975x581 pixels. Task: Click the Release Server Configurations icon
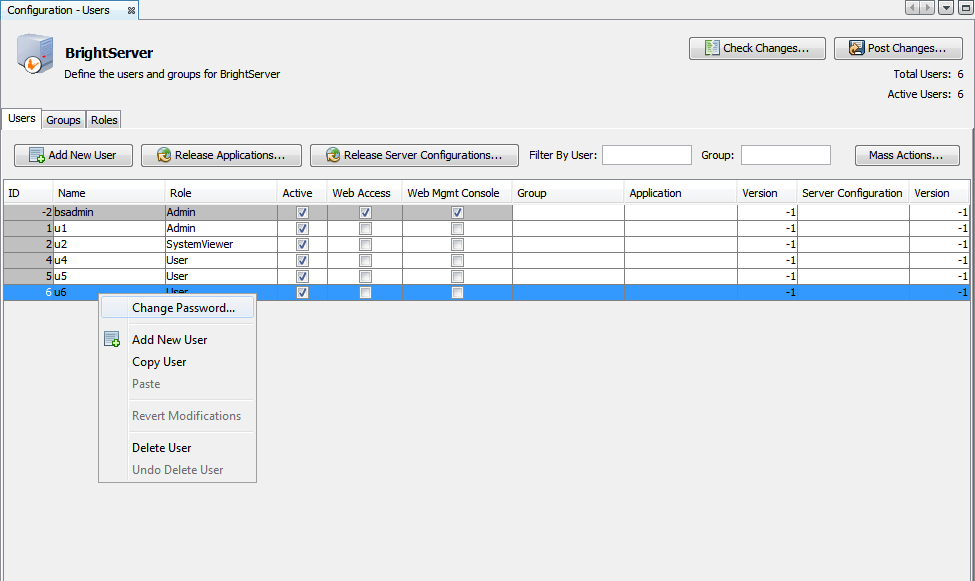(x=332, y=156)
